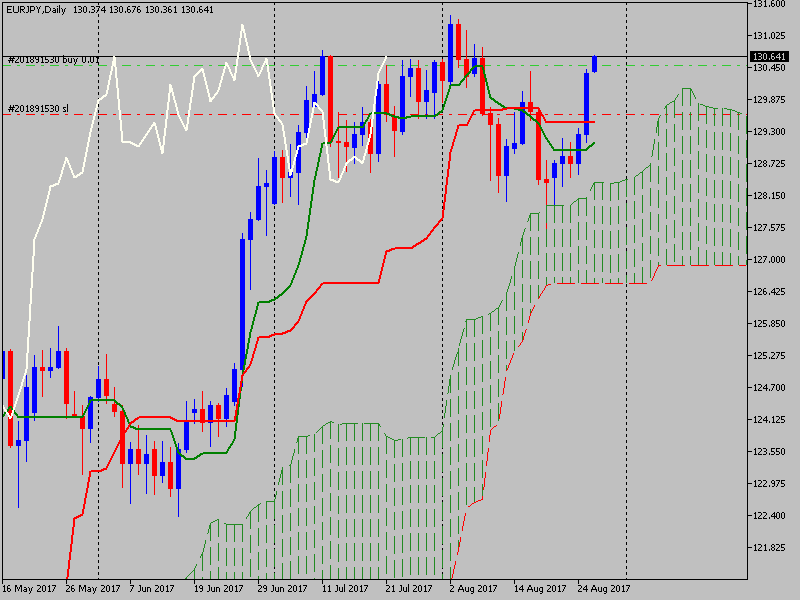Click the 125.275 price scale label
800x600 pixels.
769,356
